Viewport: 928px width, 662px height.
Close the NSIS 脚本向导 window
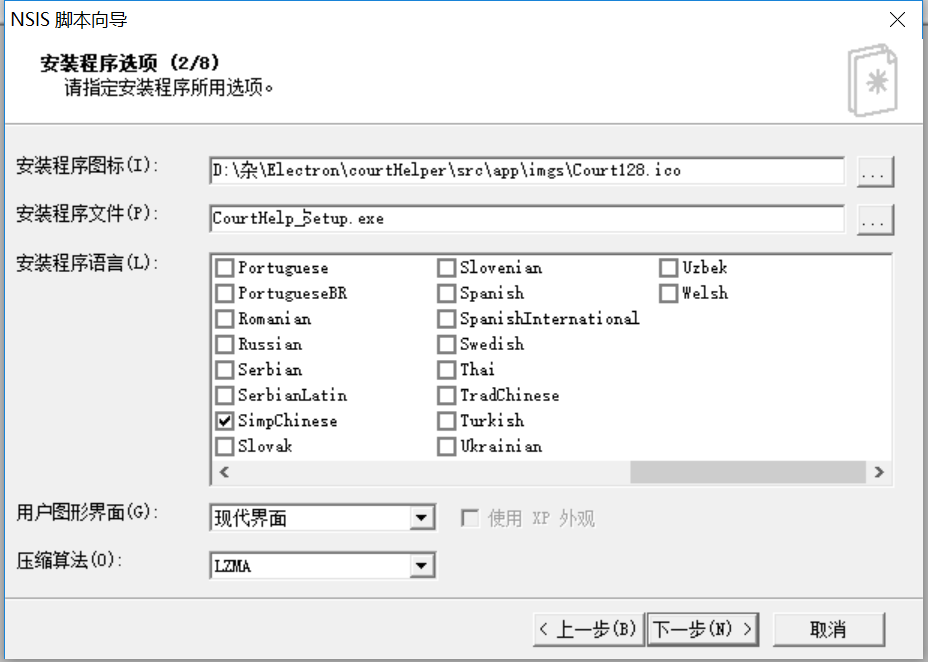pyautogui.click(x=897, y=20)
